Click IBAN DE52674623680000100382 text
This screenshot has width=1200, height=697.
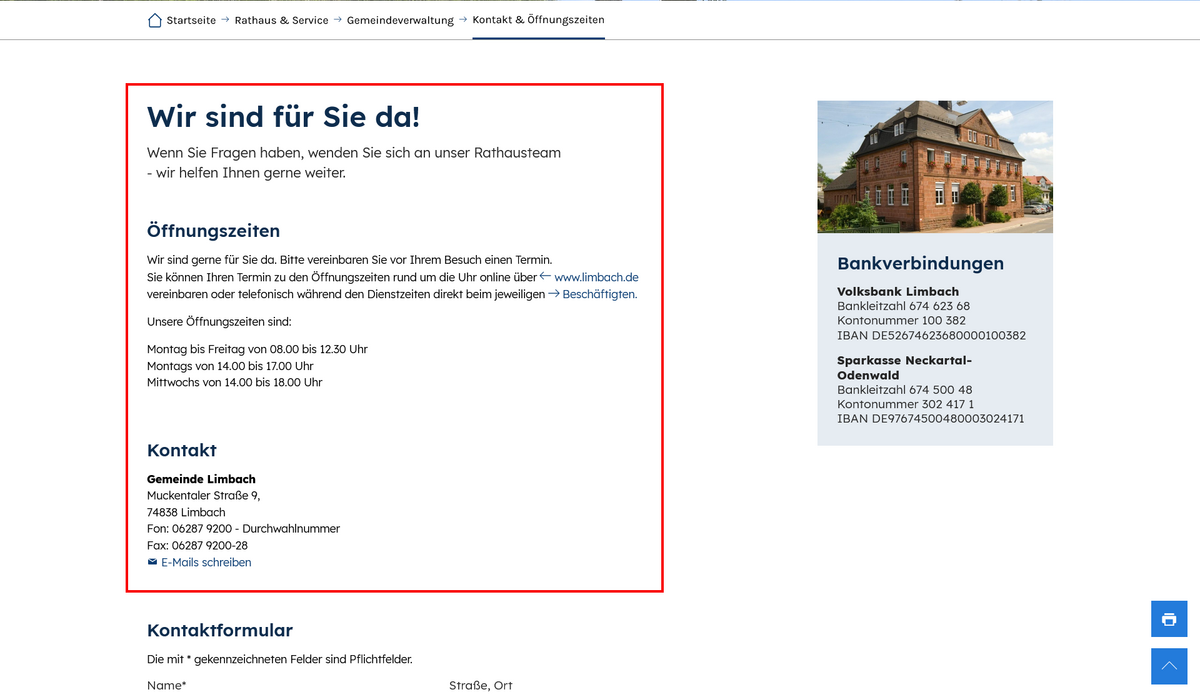[931, 335]
